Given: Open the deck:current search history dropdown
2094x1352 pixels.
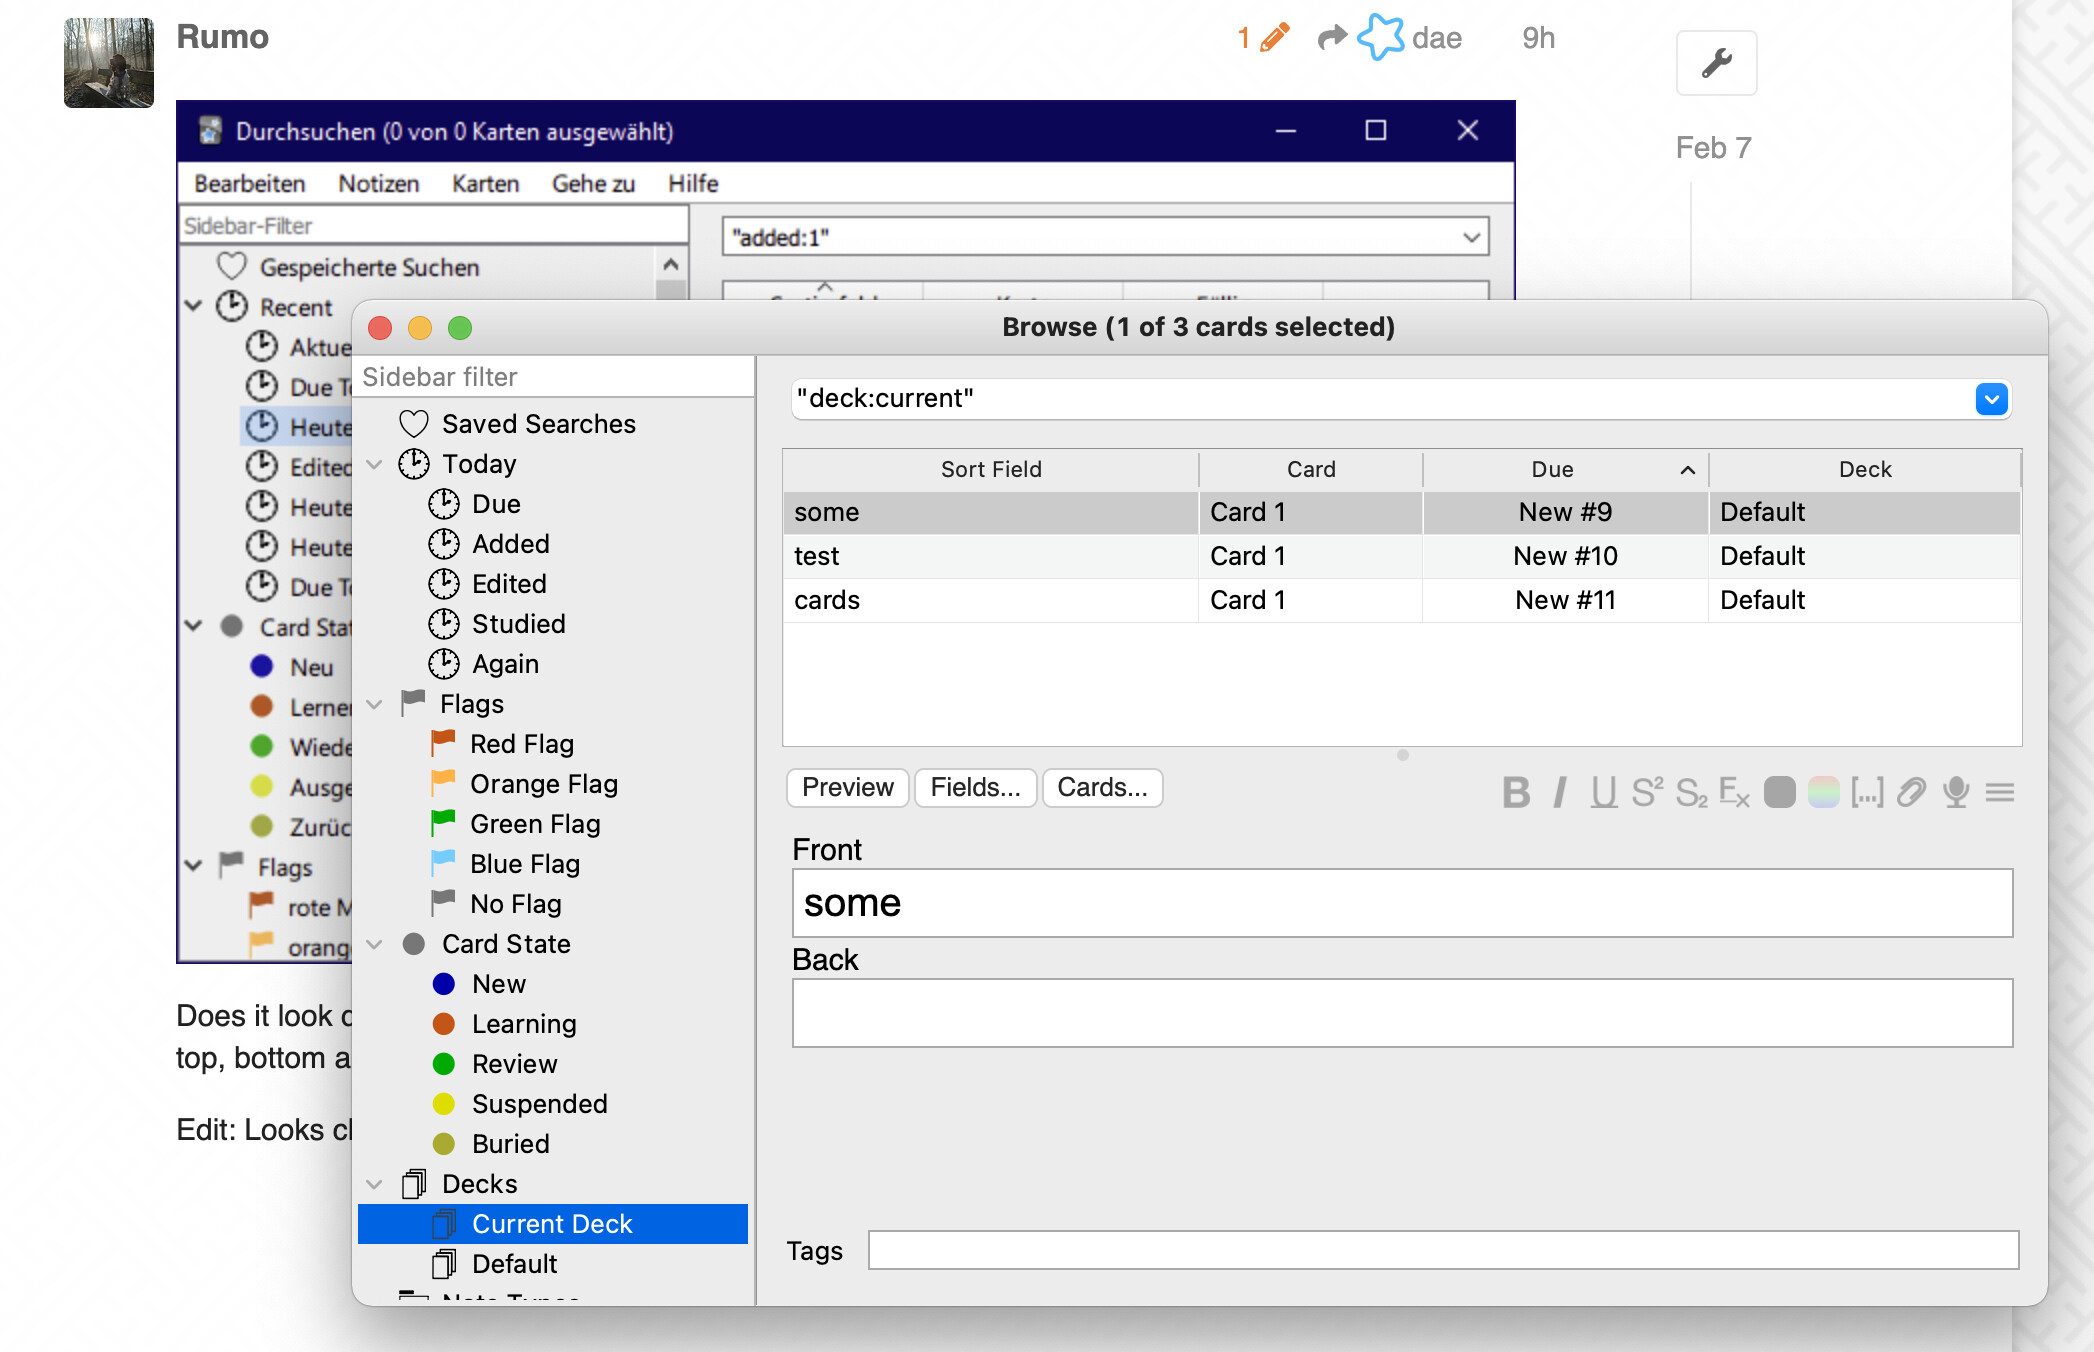Looking at the screenshot, I should click(x=1991, y=399).
